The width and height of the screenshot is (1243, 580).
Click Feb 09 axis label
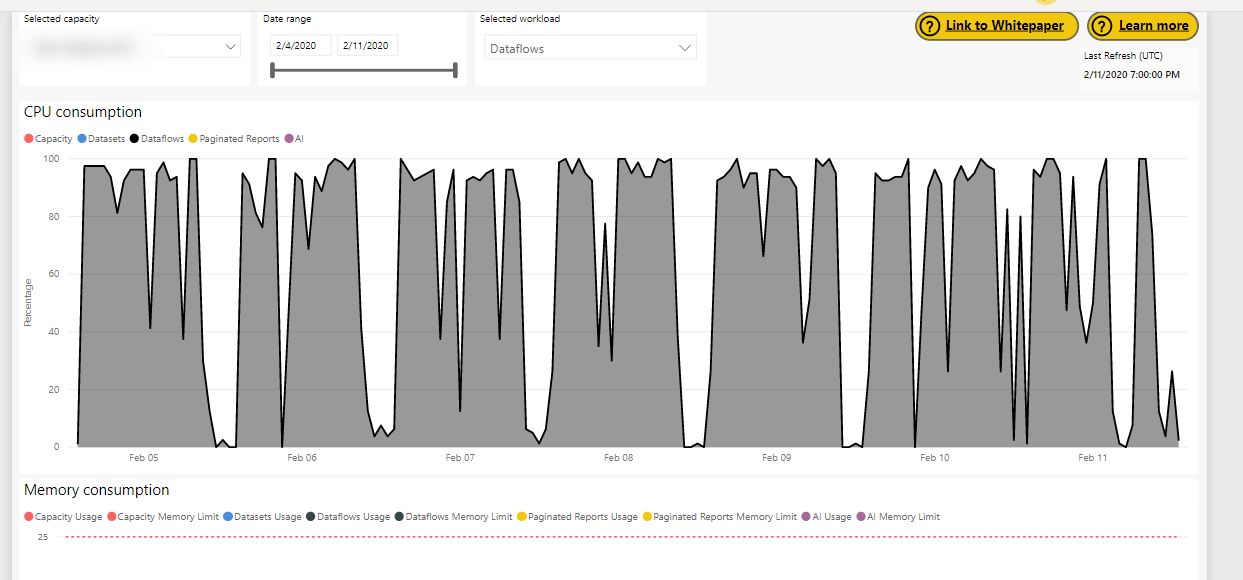point(777,458)
